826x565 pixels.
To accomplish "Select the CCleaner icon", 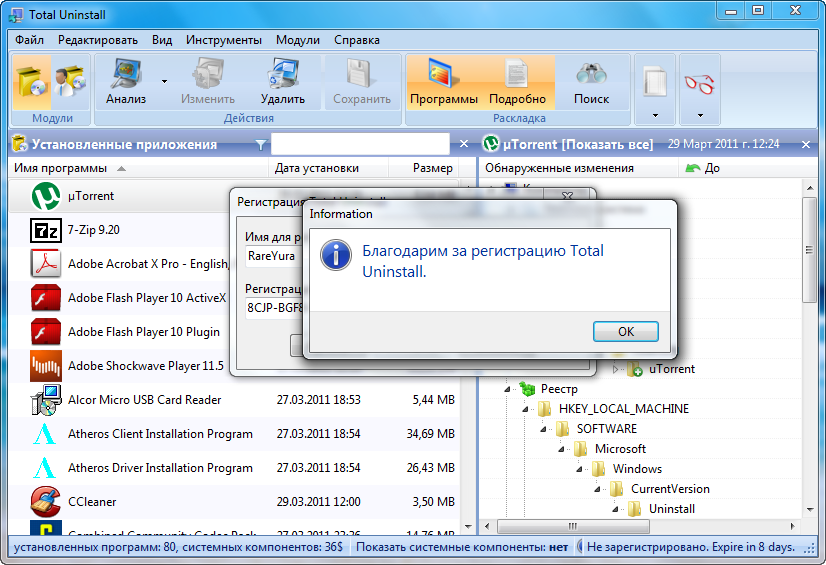I will 45,501.
